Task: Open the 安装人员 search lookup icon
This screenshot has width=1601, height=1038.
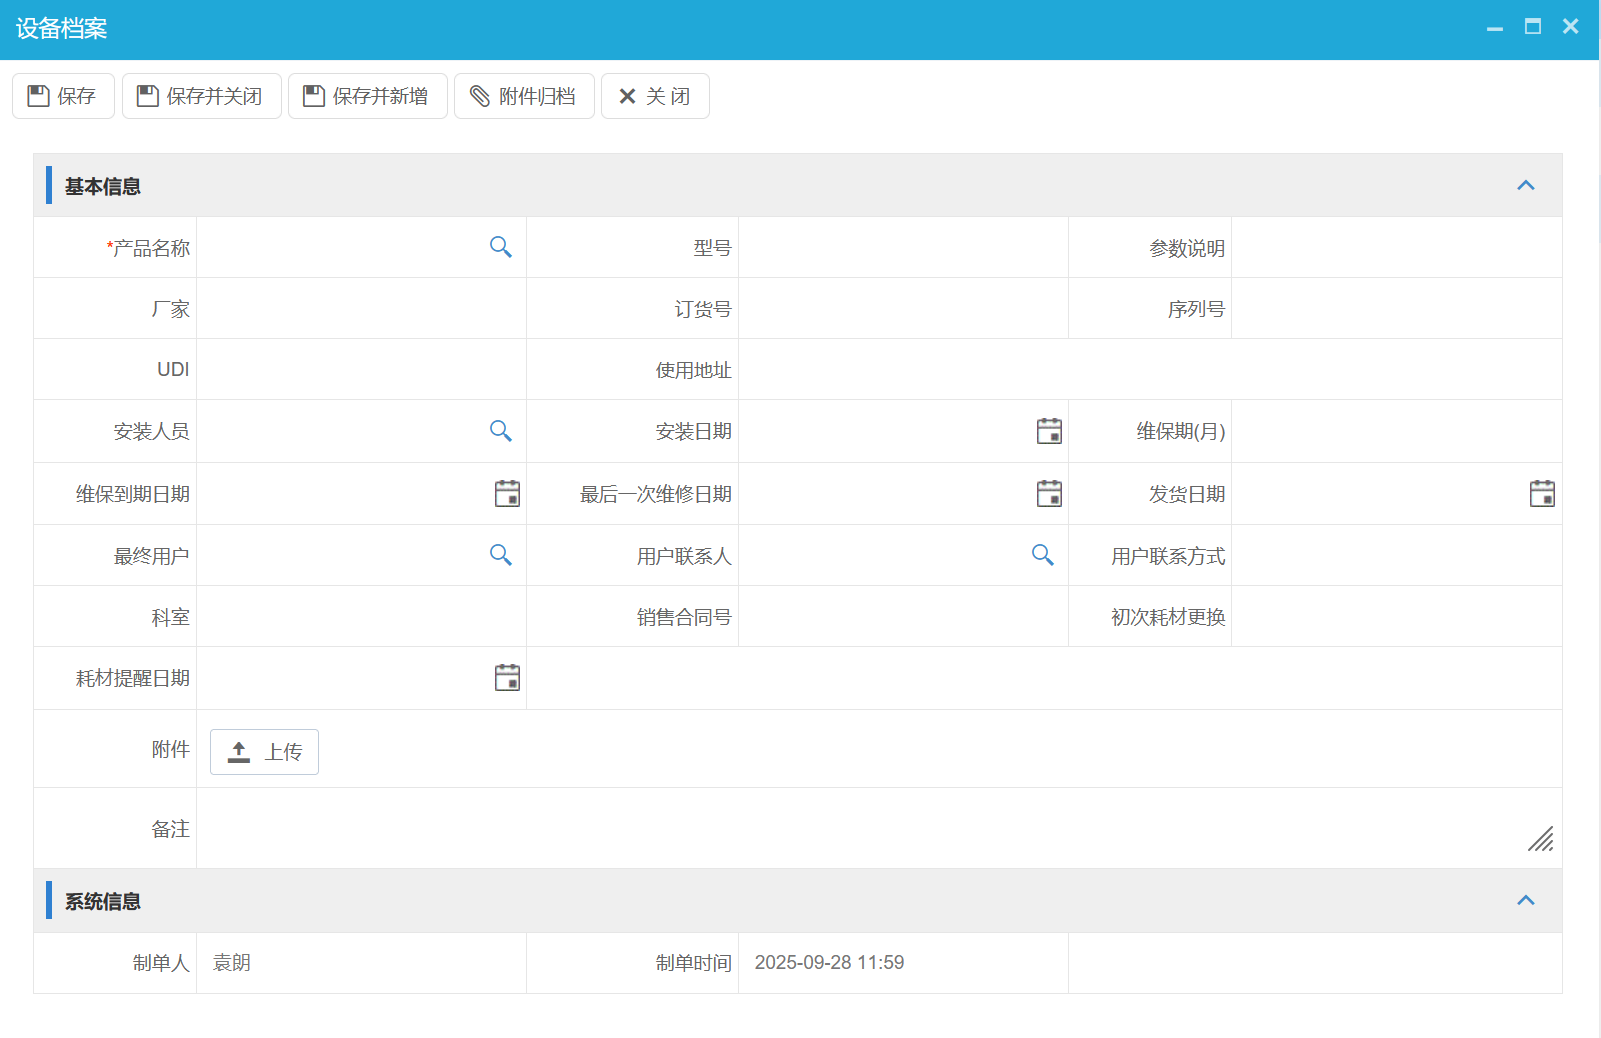Action: pos(500,431)
